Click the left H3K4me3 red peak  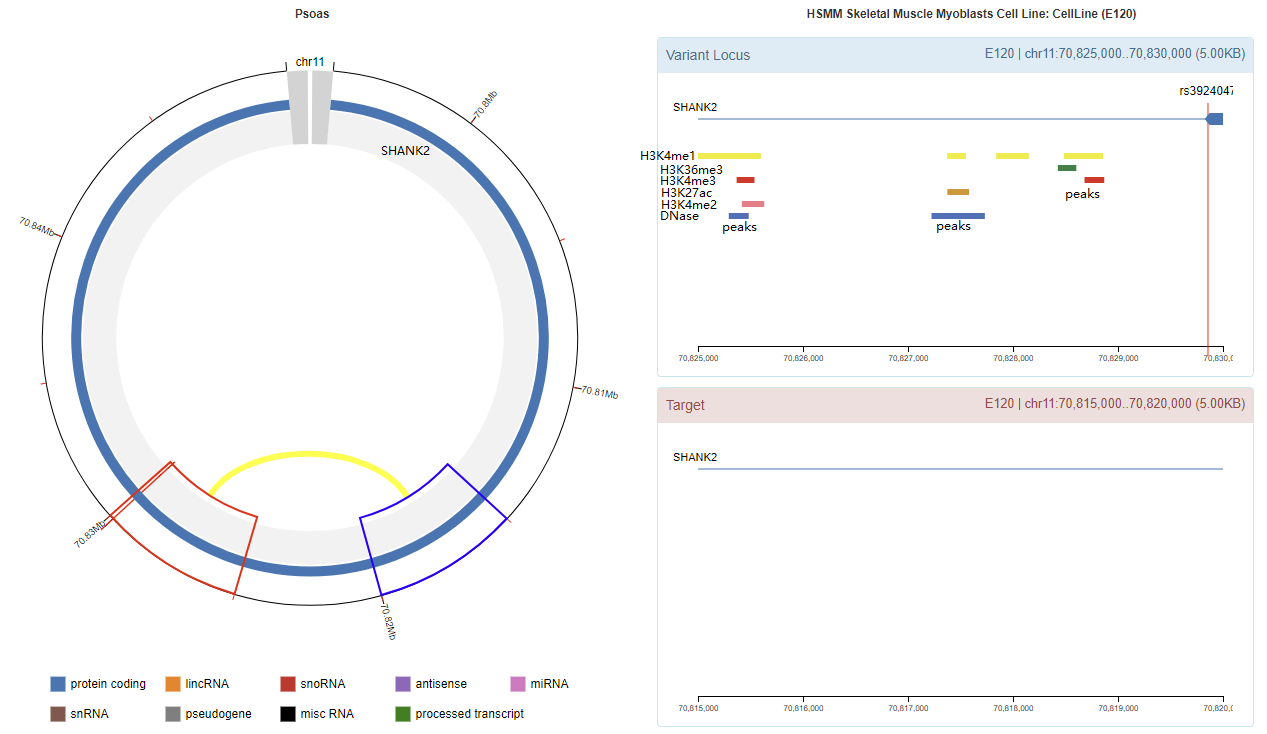pos(745,180)
